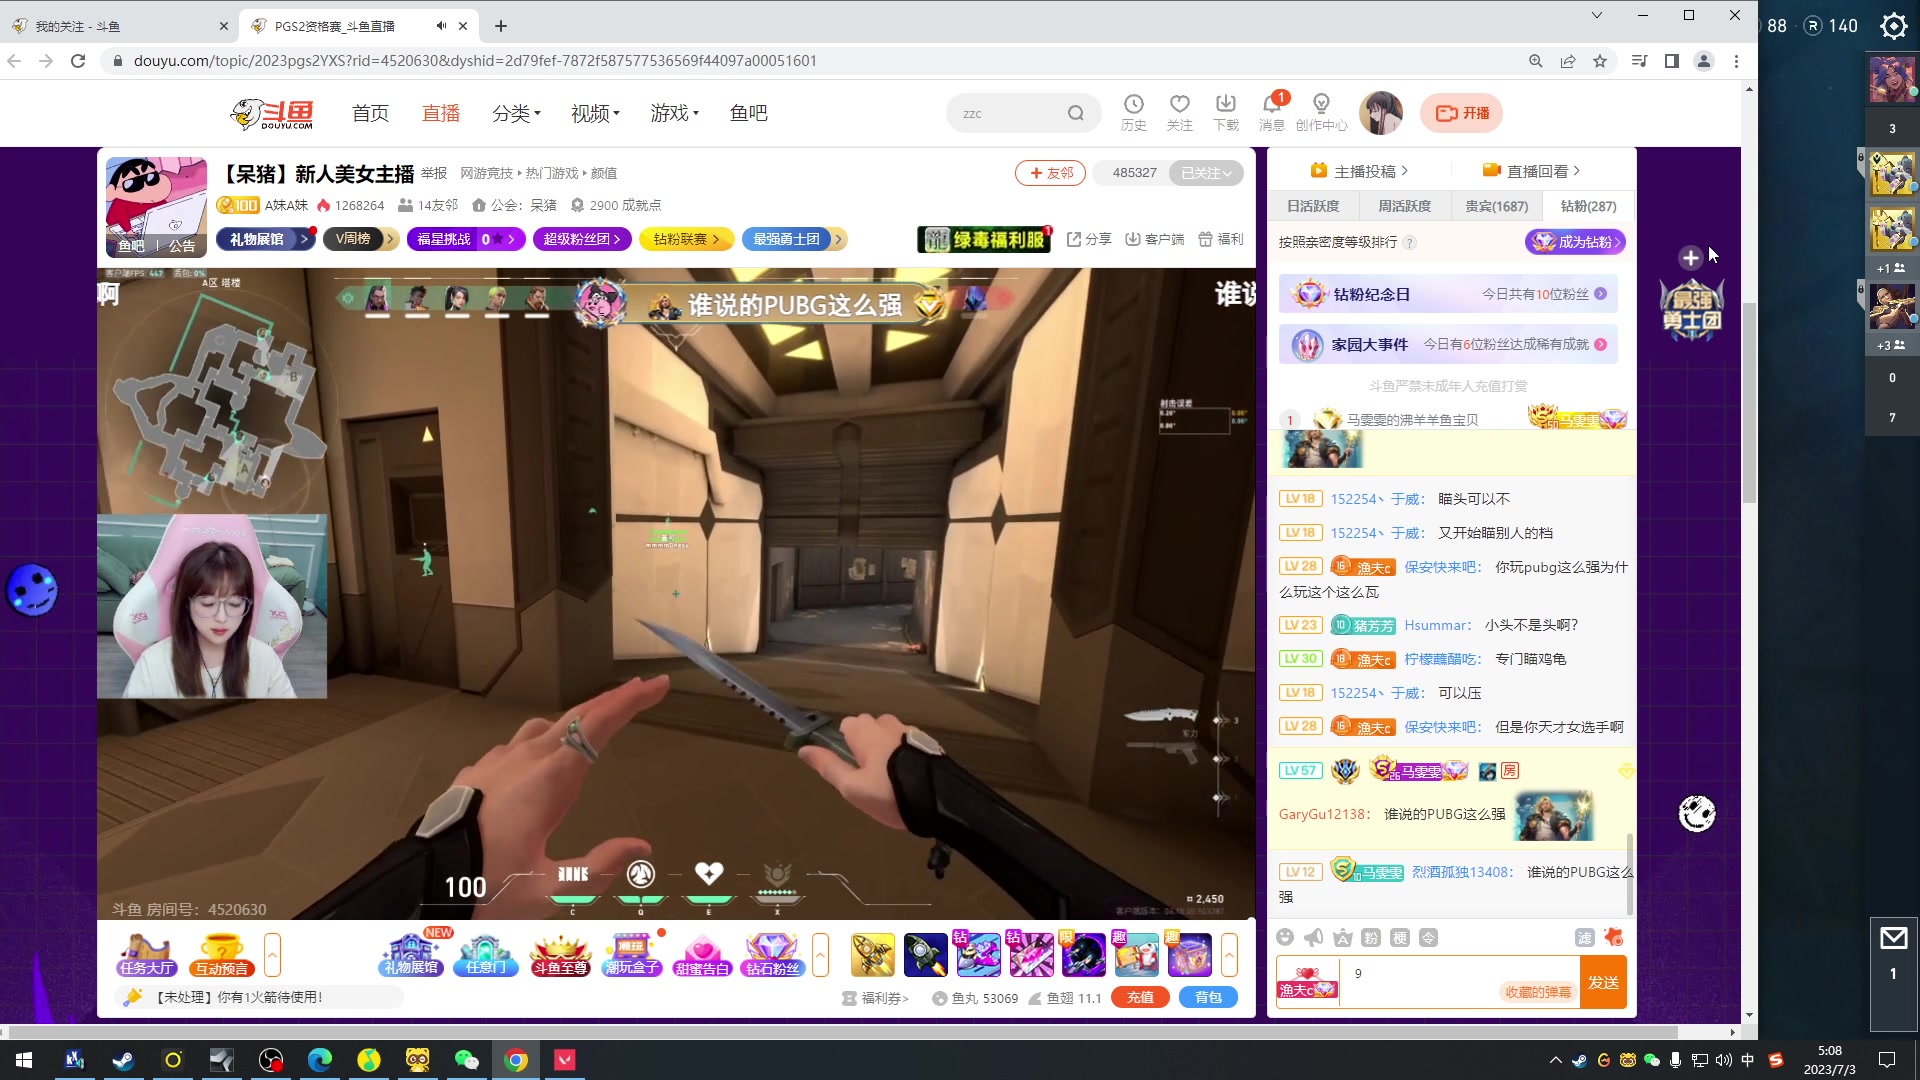Open the 背包 backpack button
The width and height of the screenshot is (1920, 1080).
(1208, 997)
